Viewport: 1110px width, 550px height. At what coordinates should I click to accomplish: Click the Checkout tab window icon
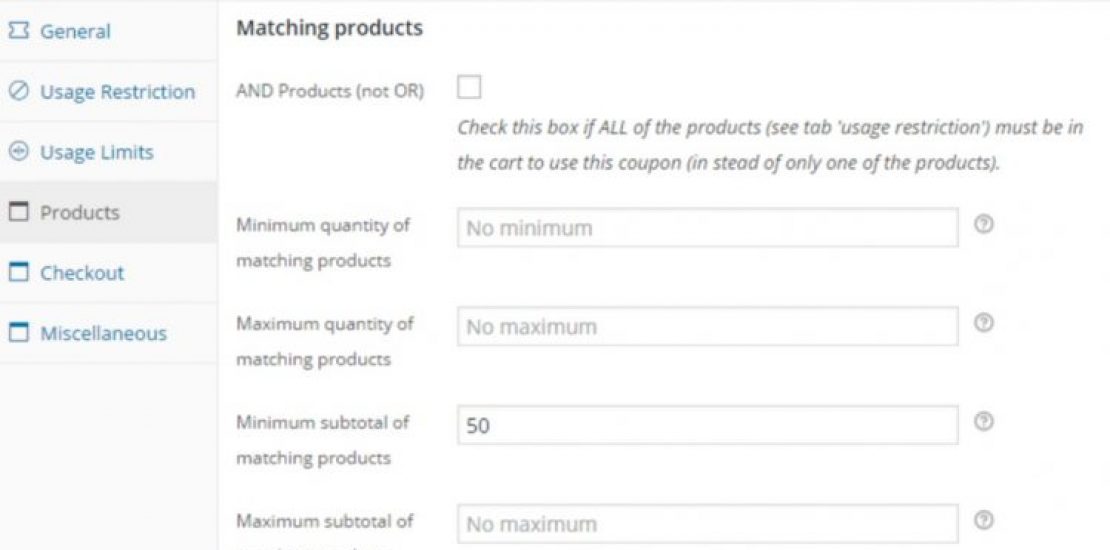point(17,272)
